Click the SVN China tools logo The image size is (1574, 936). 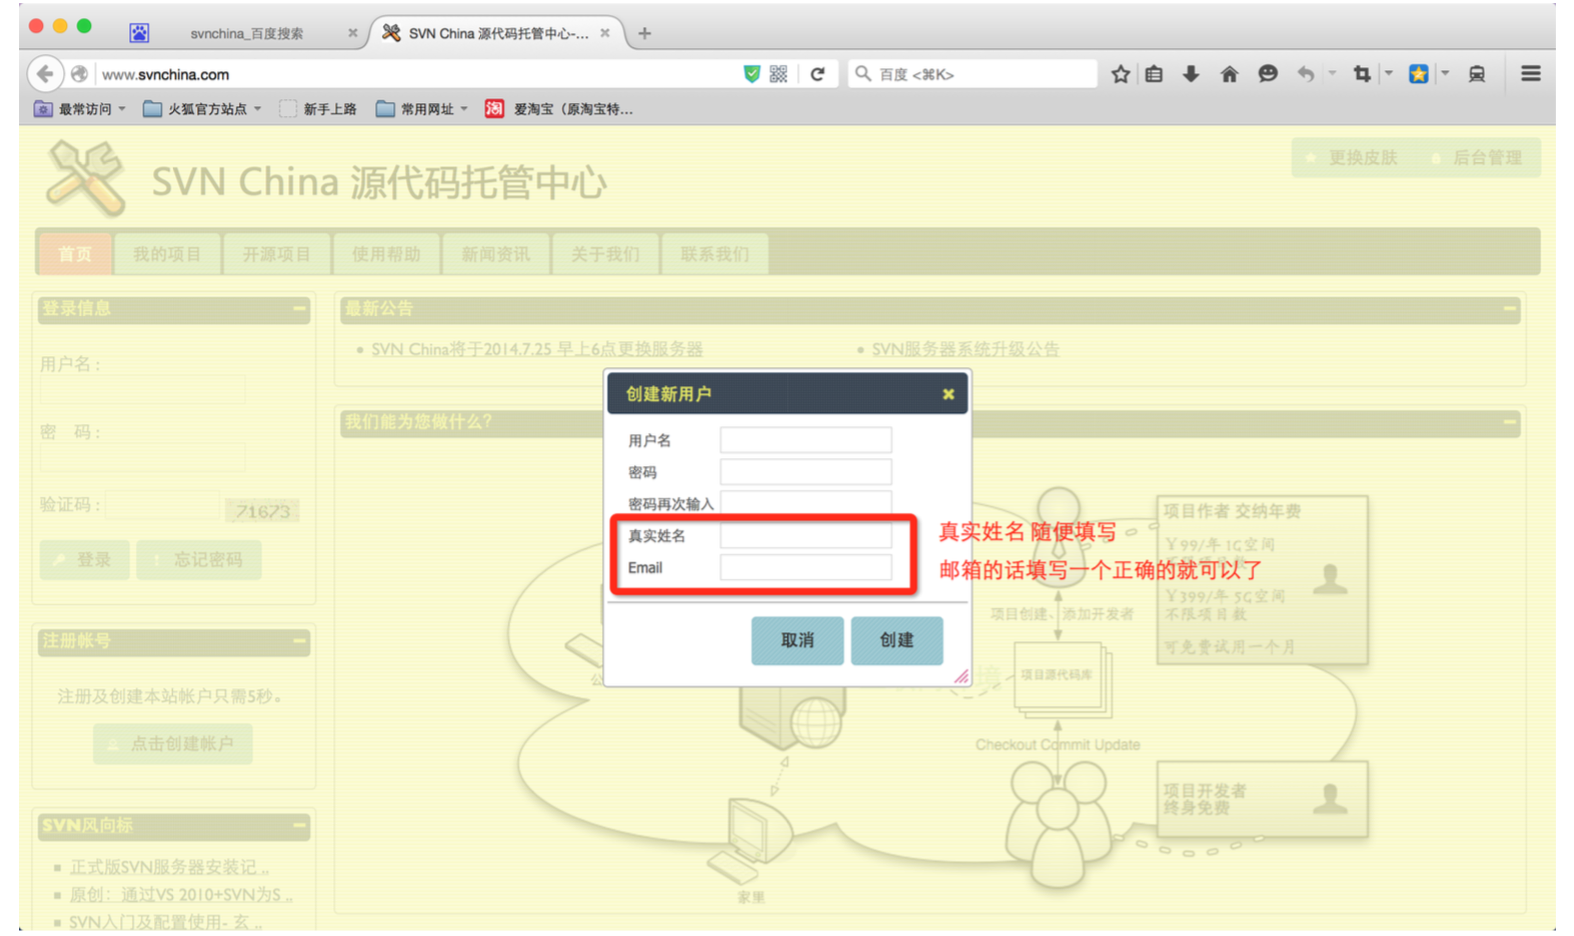86,177
